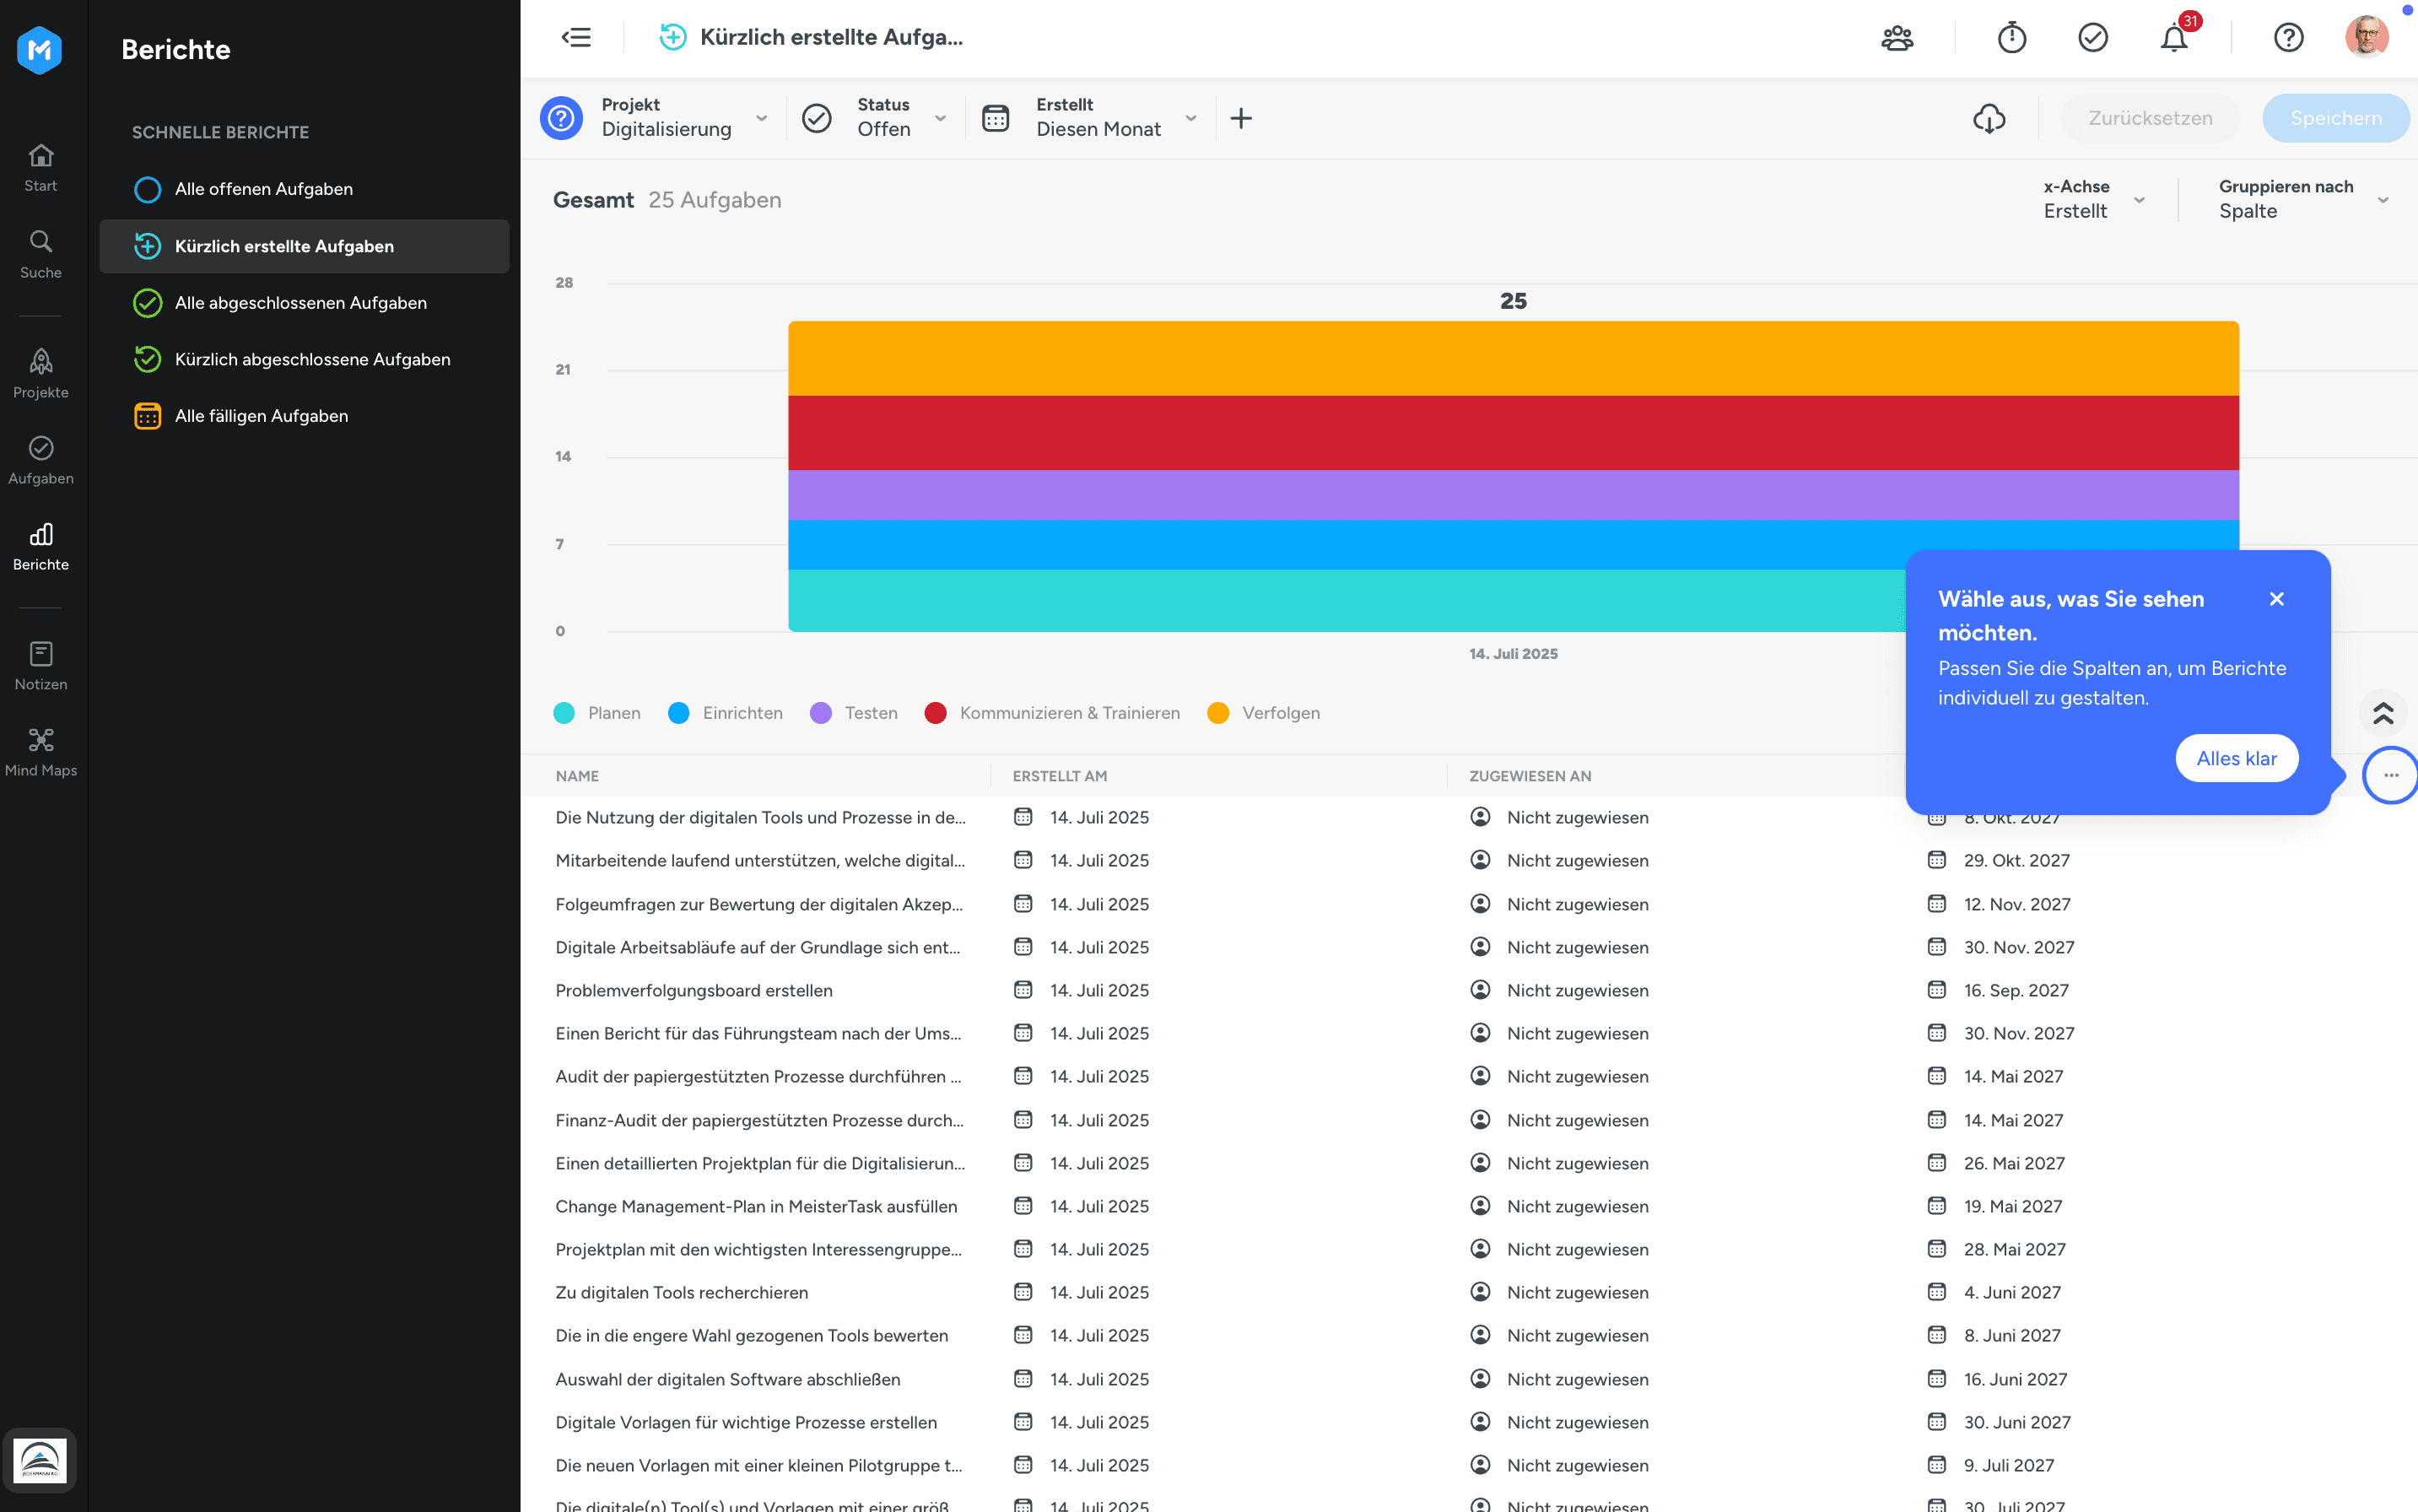Collapse the sidebar with menu icon
This screenshot has height=1512, width=2418.
coord(576,38)
